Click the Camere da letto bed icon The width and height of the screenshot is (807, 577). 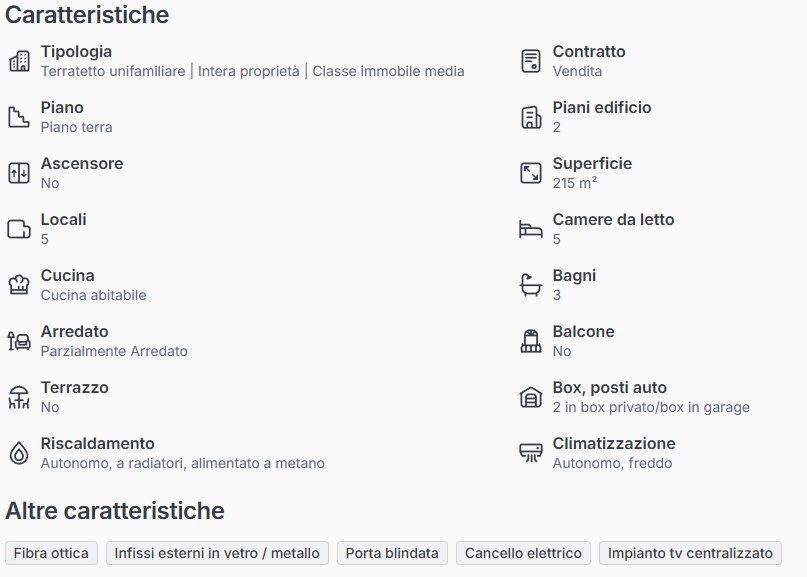point(531,229)
